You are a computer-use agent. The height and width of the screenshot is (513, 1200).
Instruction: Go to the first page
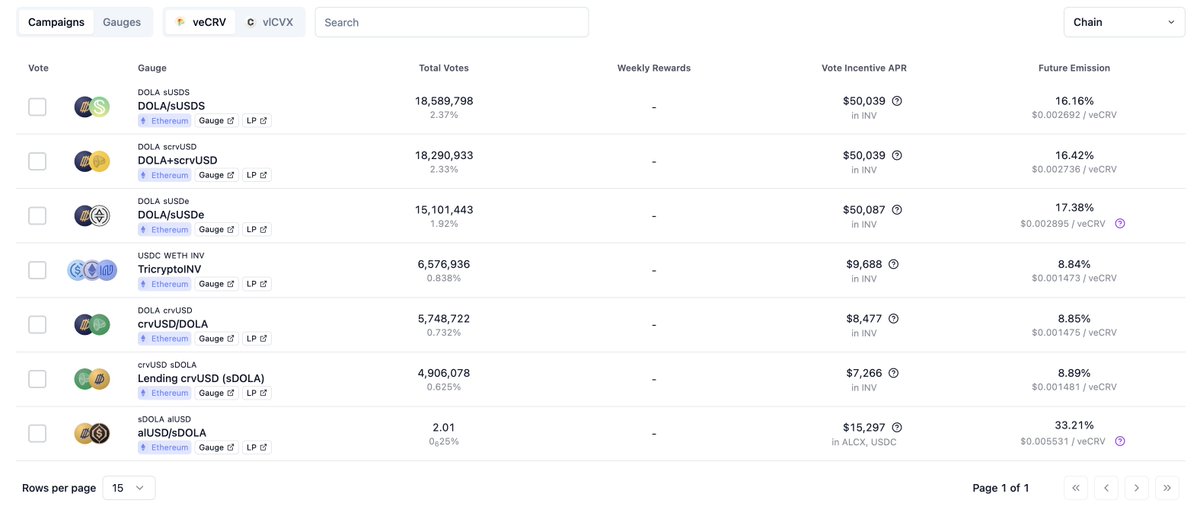1076,488
